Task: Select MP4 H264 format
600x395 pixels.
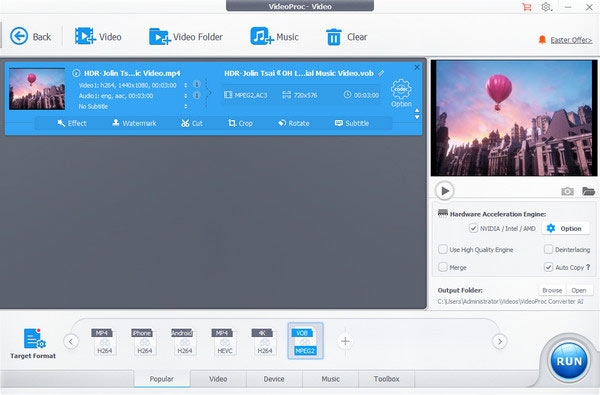Action: (x=104, y=341)
